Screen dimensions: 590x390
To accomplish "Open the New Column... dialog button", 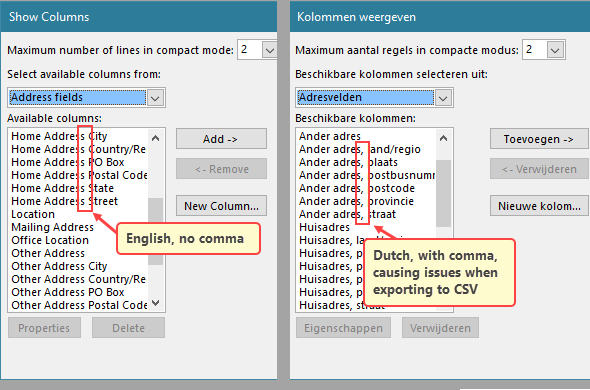I will tap(221, 206).
